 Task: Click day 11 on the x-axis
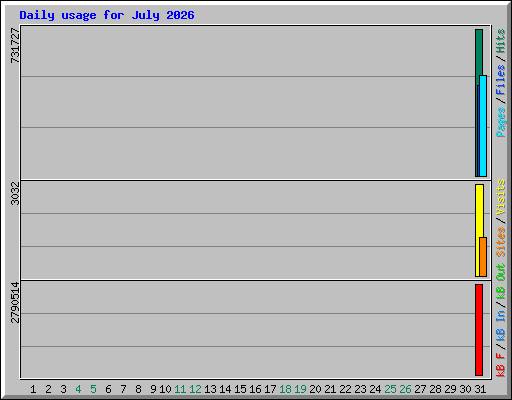pyautogui.click(x=180, y=389)
